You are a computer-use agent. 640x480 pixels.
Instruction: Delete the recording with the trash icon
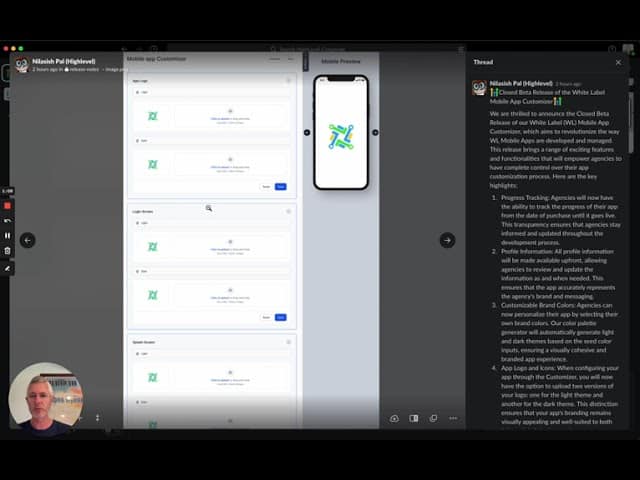[x=8, y=251]
